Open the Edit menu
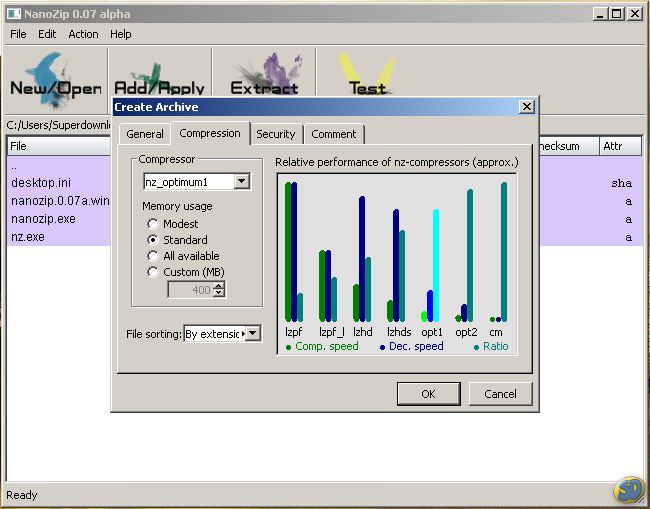Screen dimensions: 650x509 (47, 34)
